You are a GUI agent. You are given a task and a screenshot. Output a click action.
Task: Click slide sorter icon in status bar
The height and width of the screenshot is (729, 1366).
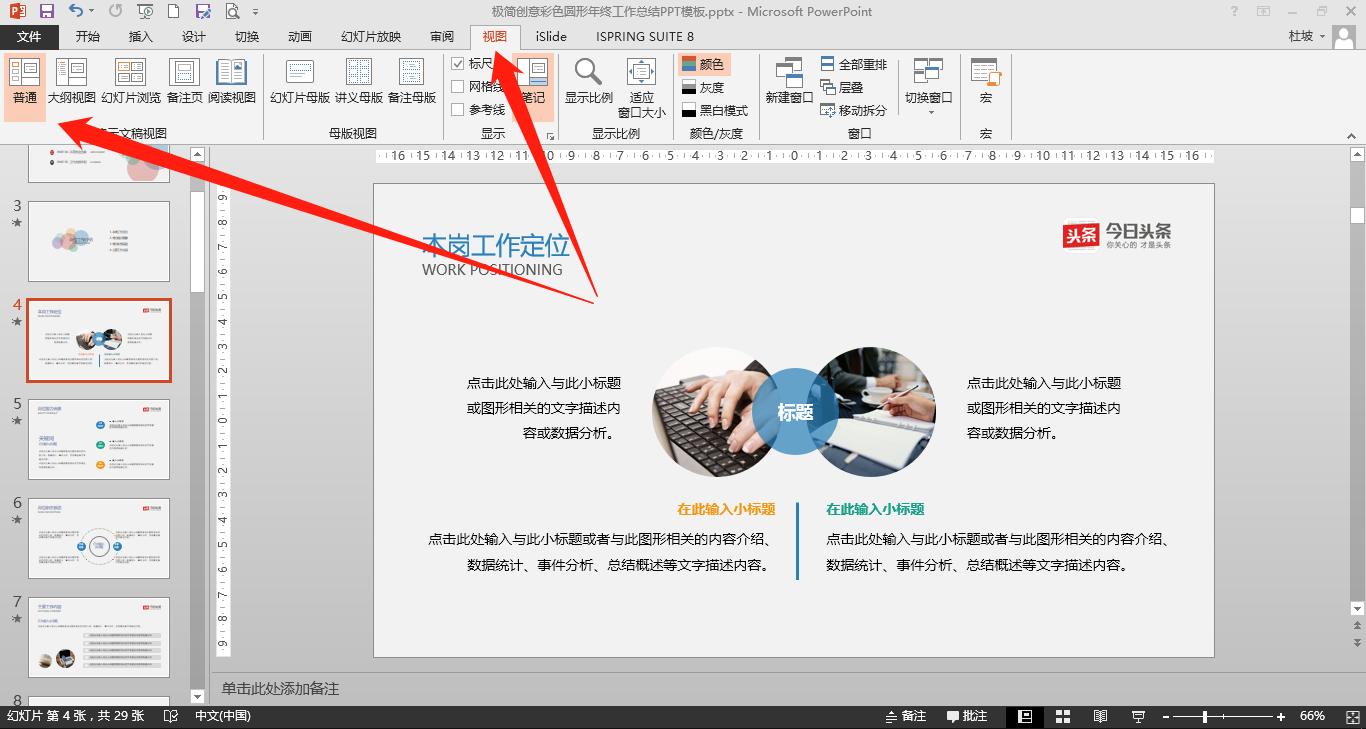pos(1062,716)
